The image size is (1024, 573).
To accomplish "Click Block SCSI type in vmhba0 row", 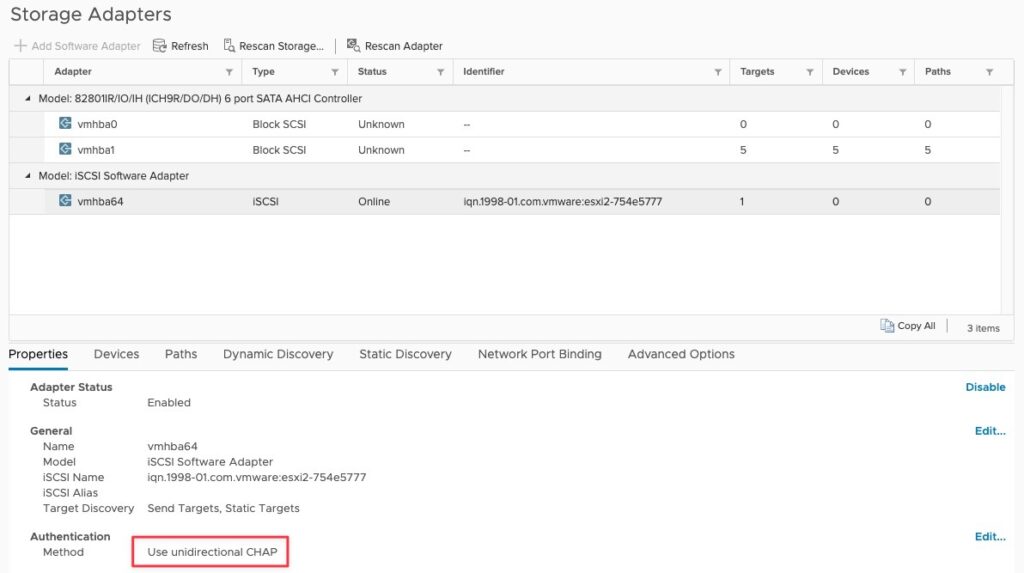I will click(x=280, y=124).
